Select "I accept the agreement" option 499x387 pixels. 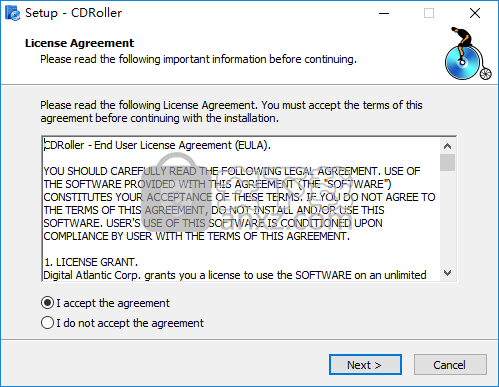click(x=105, y=303)
